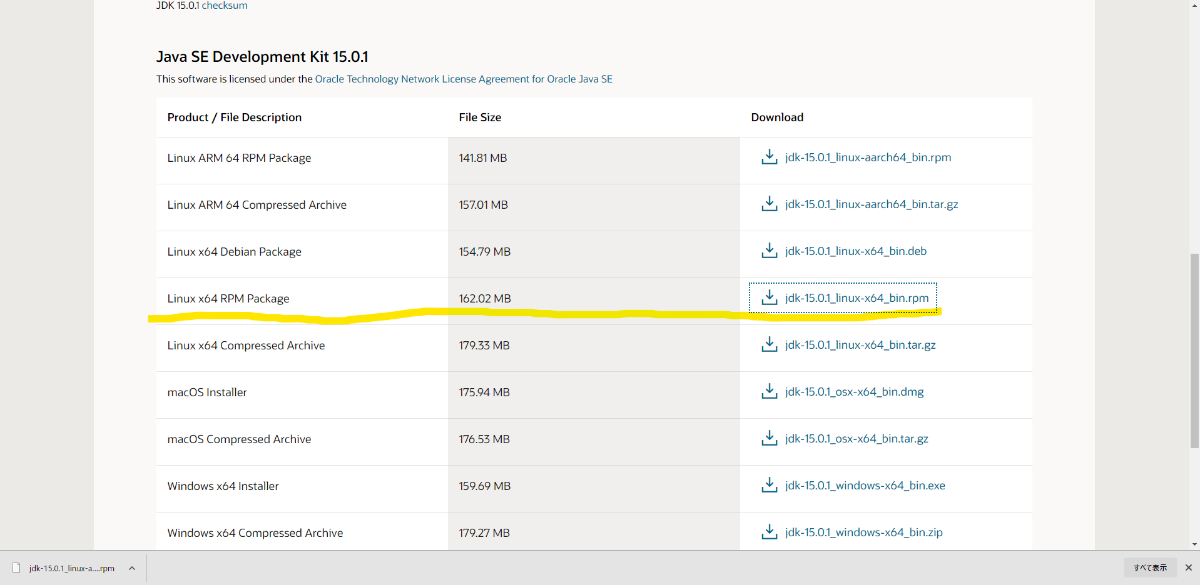Select 'macOS Installer' text
This screenshot has height=585, width=1200.
(207, 393)
